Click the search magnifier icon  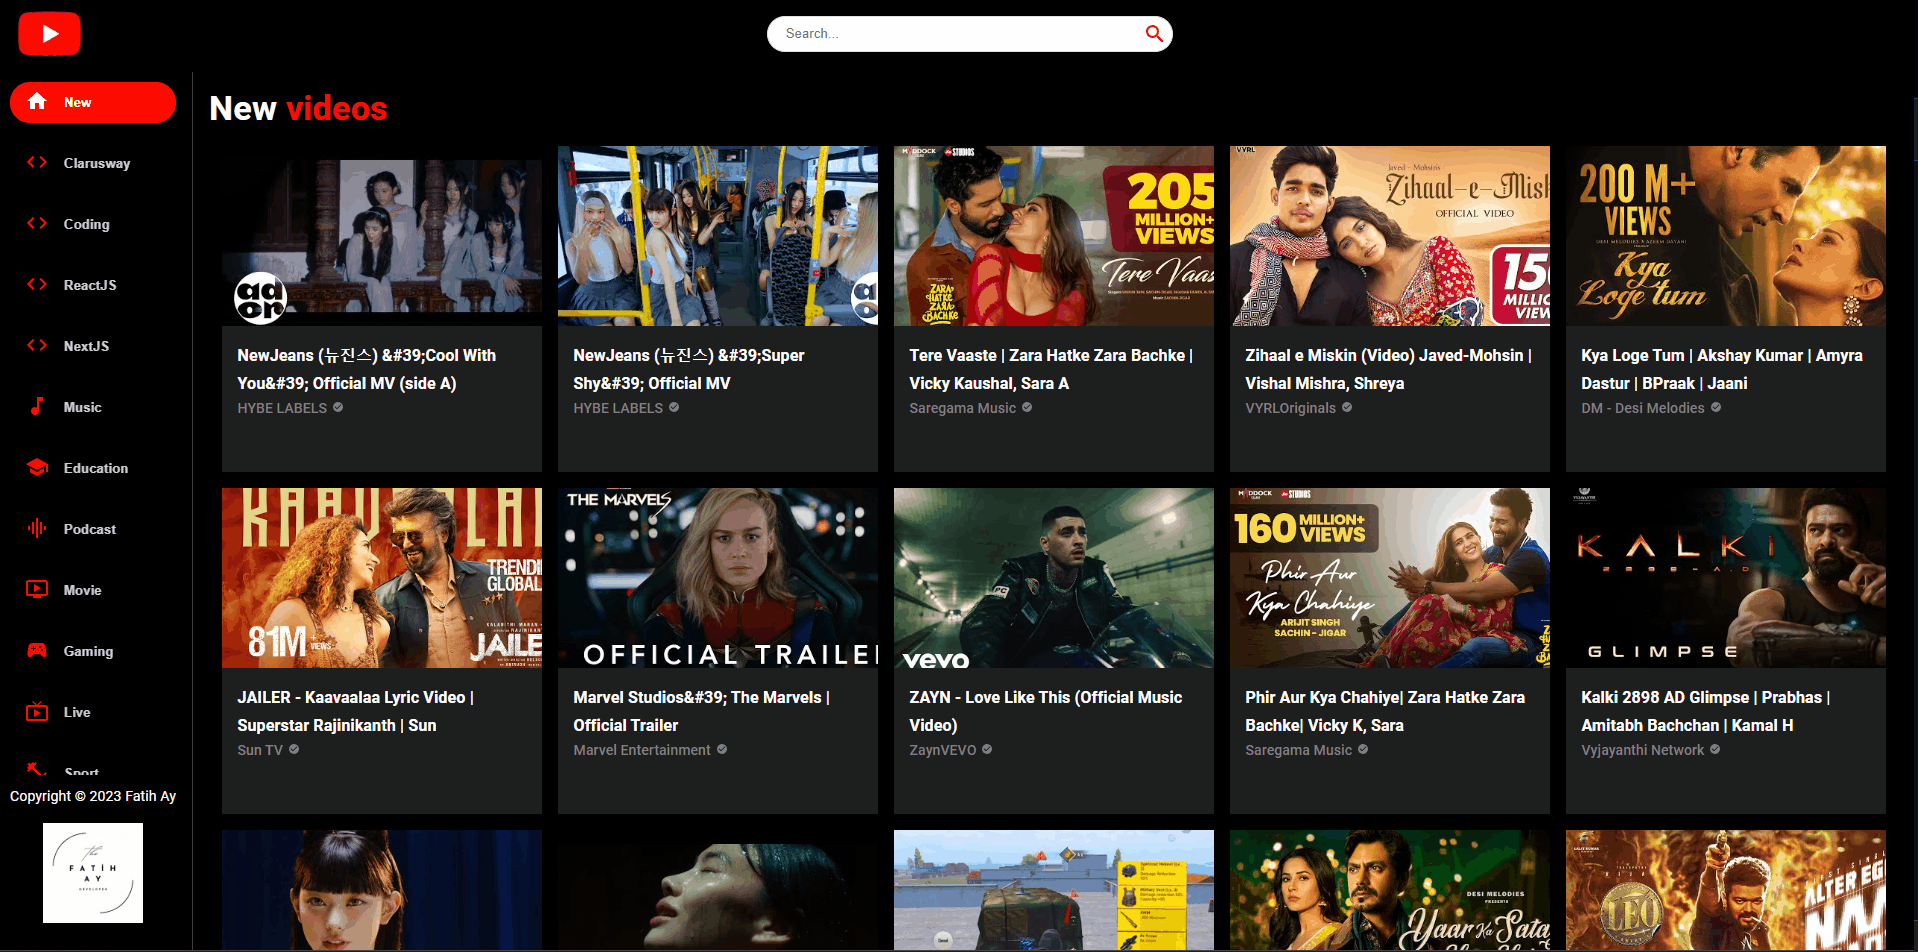[x=1154, y=34]
